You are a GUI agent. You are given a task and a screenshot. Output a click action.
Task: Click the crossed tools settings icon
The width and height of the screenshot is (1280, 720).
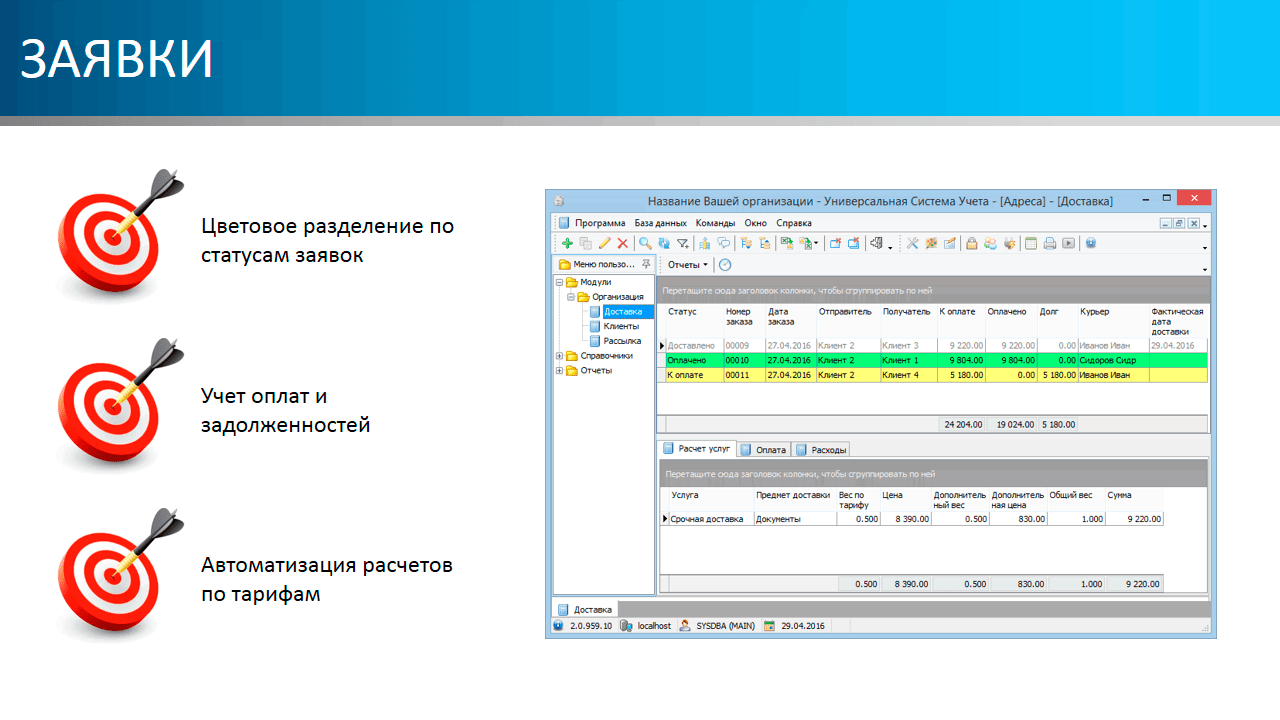tap(912, 243)
